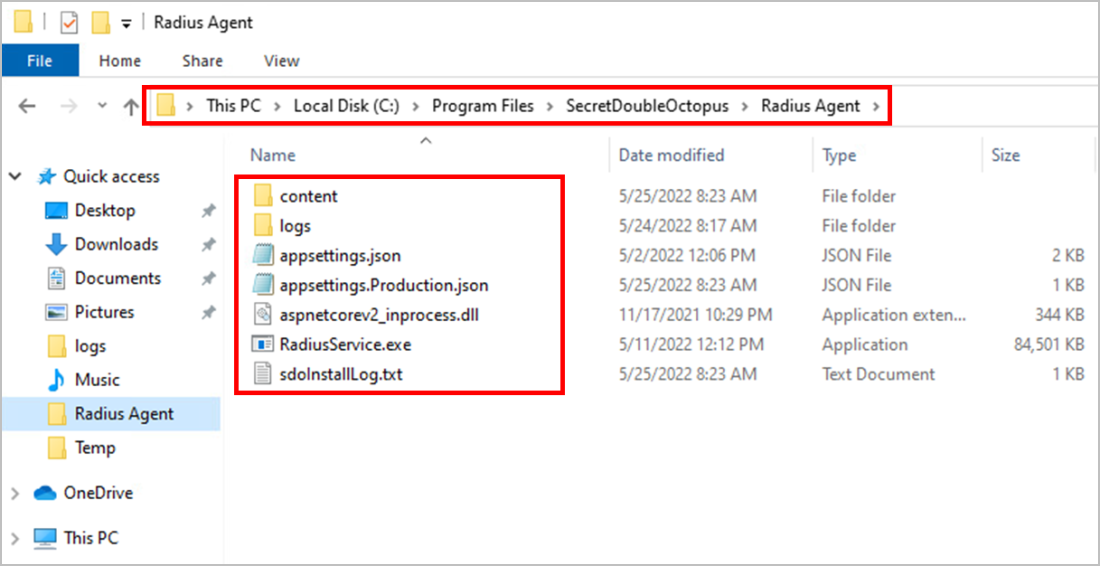The image size is (1100, 566).
Task: Click the Text Document type cell
Action: coord(878,375)
